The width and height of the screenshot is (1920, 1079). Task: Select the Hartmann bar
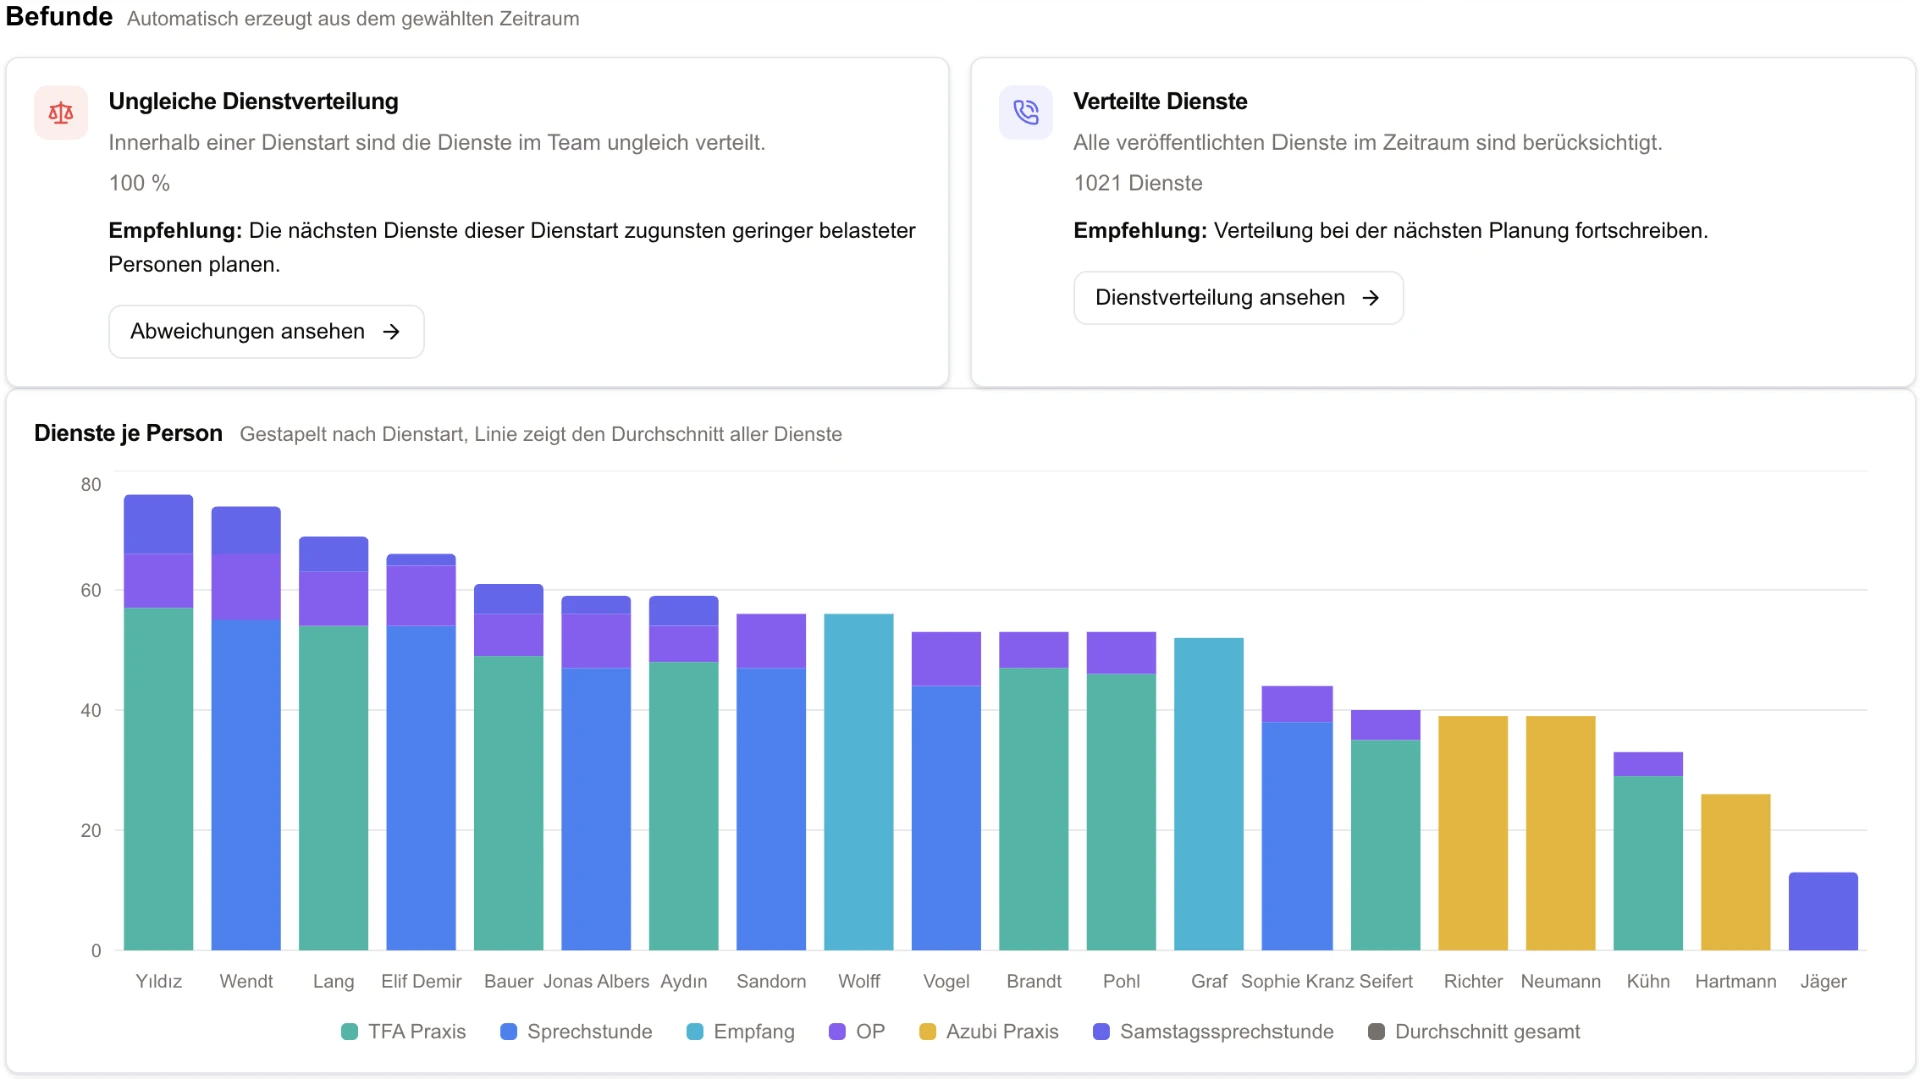coord(1736,872)
